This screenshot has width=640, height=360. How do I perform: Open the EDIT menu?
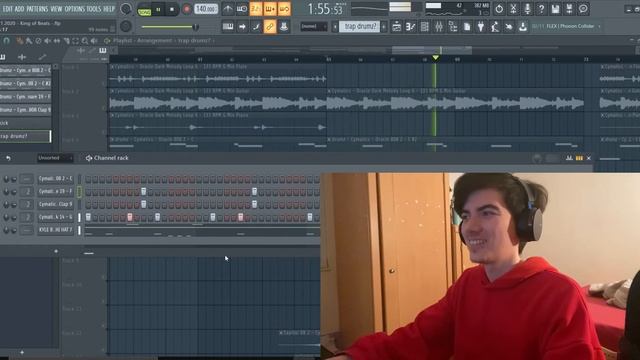(7, 9)
